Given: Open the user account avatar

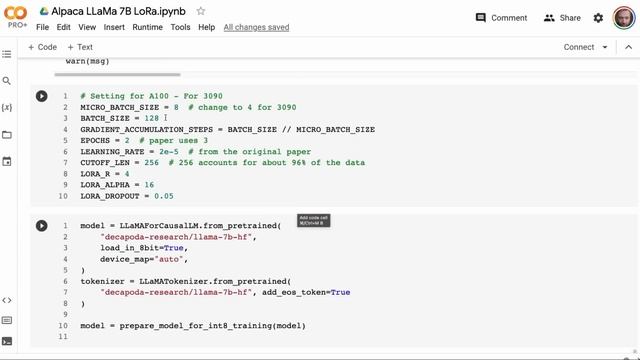Looking at the screenshot, I should (624, 18).
